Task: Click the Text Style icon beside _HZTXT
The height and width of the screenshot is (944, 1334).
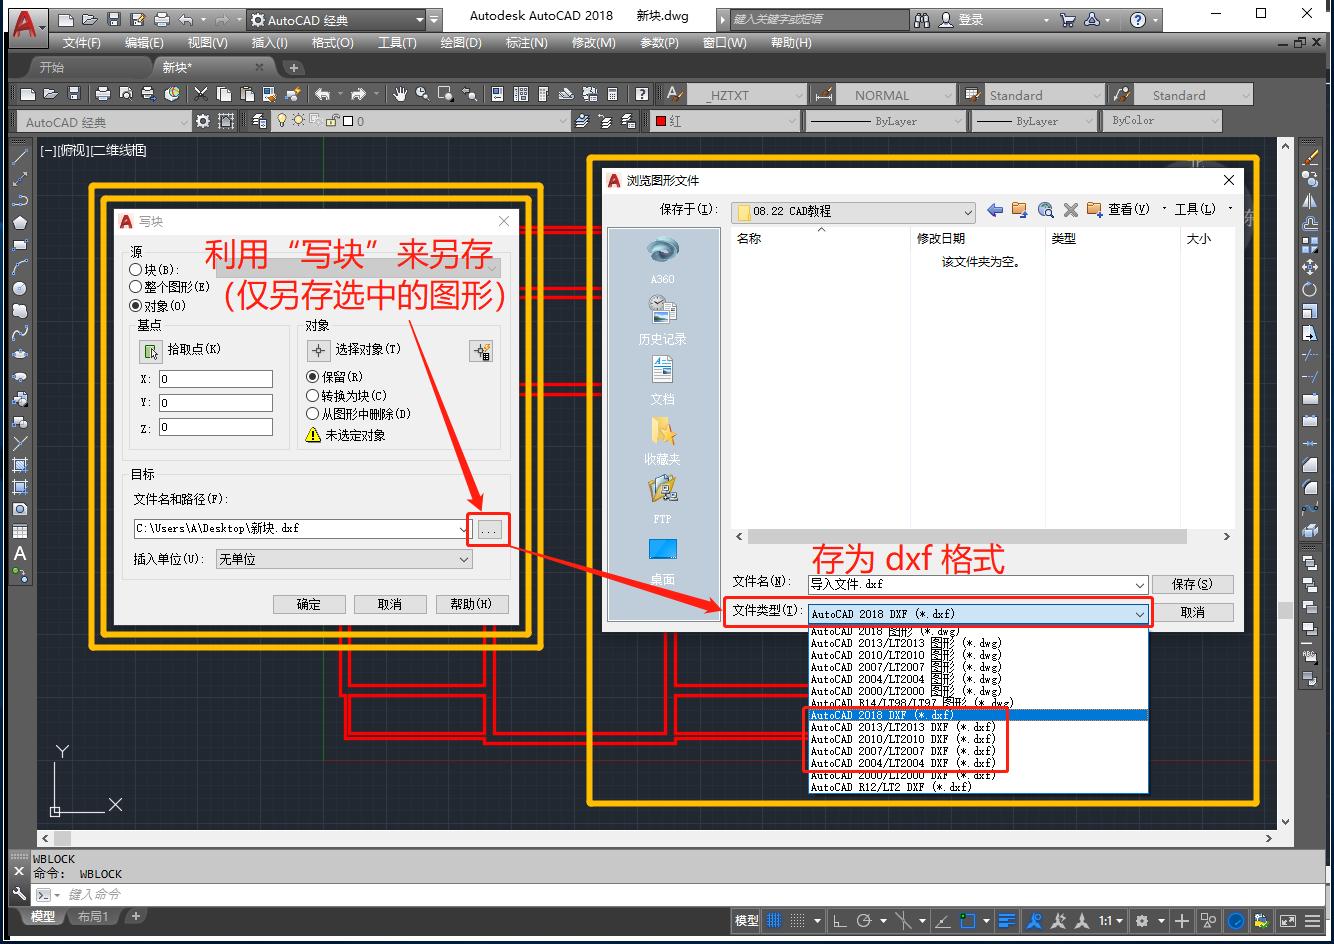Action: 675,95
